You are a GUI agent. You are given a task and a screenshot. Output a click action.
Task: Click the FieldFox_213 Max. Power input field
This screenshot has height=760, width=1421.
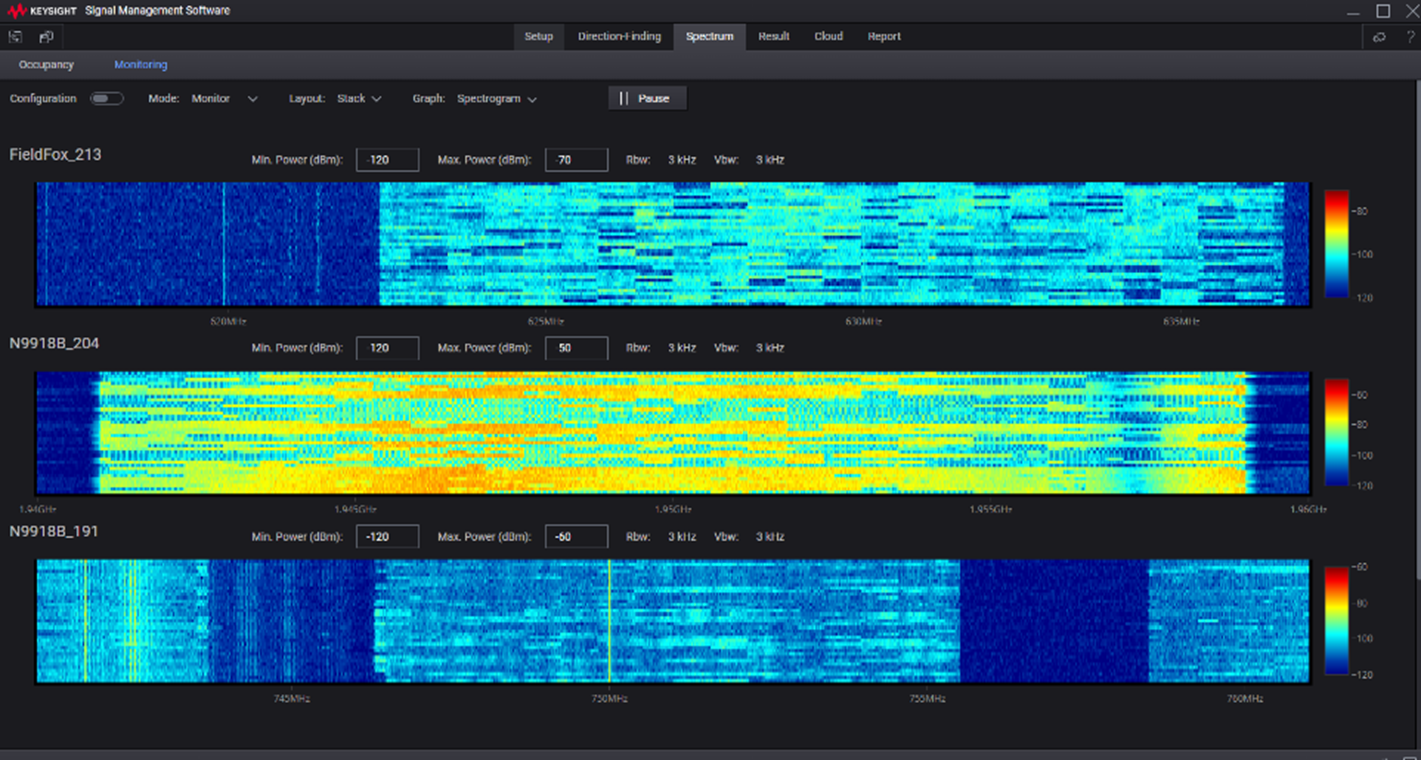point(576,160)
